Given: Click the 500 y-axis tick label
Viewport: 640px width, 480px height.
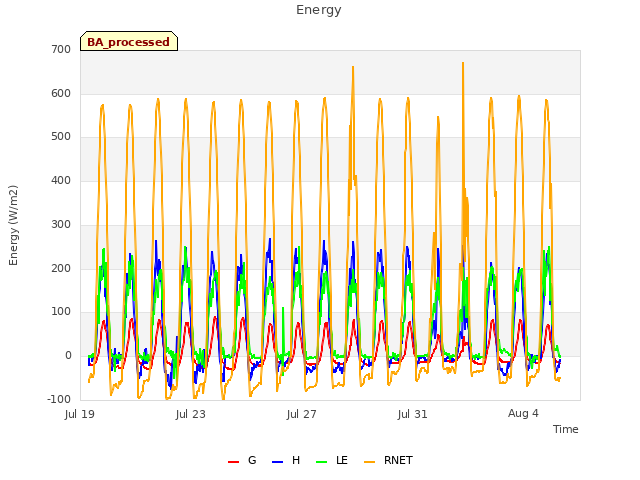Looking at the screenshot, I should [x=61, y=137].
